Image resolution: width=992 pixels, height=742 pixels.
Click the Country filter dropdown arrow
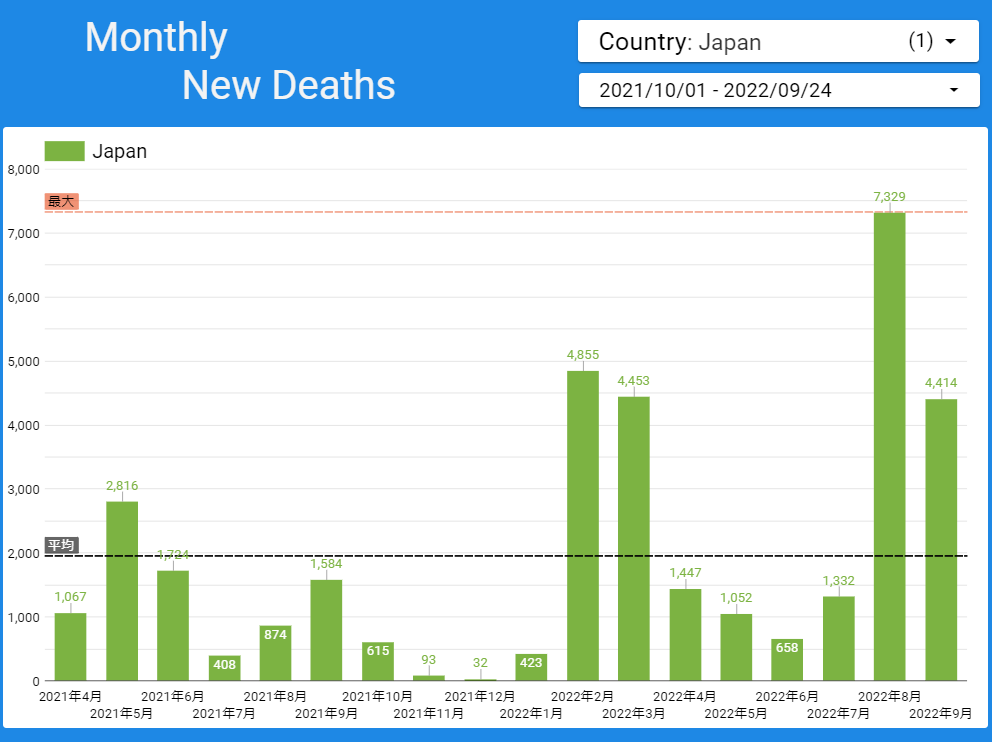950,42
